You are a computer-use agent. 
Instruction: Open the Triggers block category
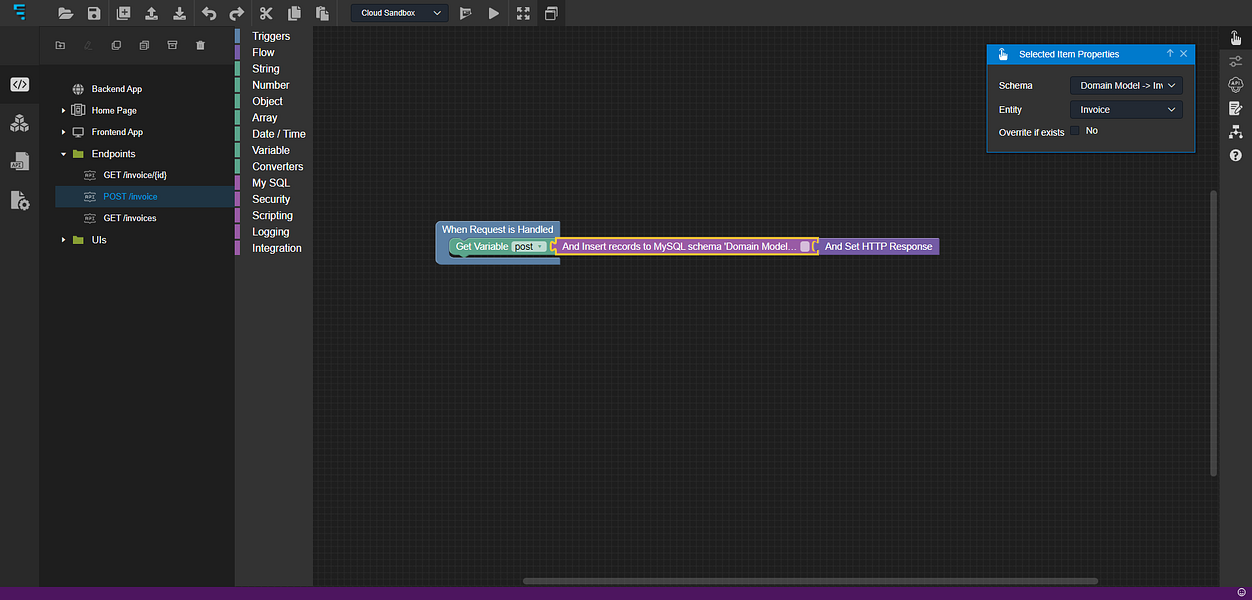[271, 36]
